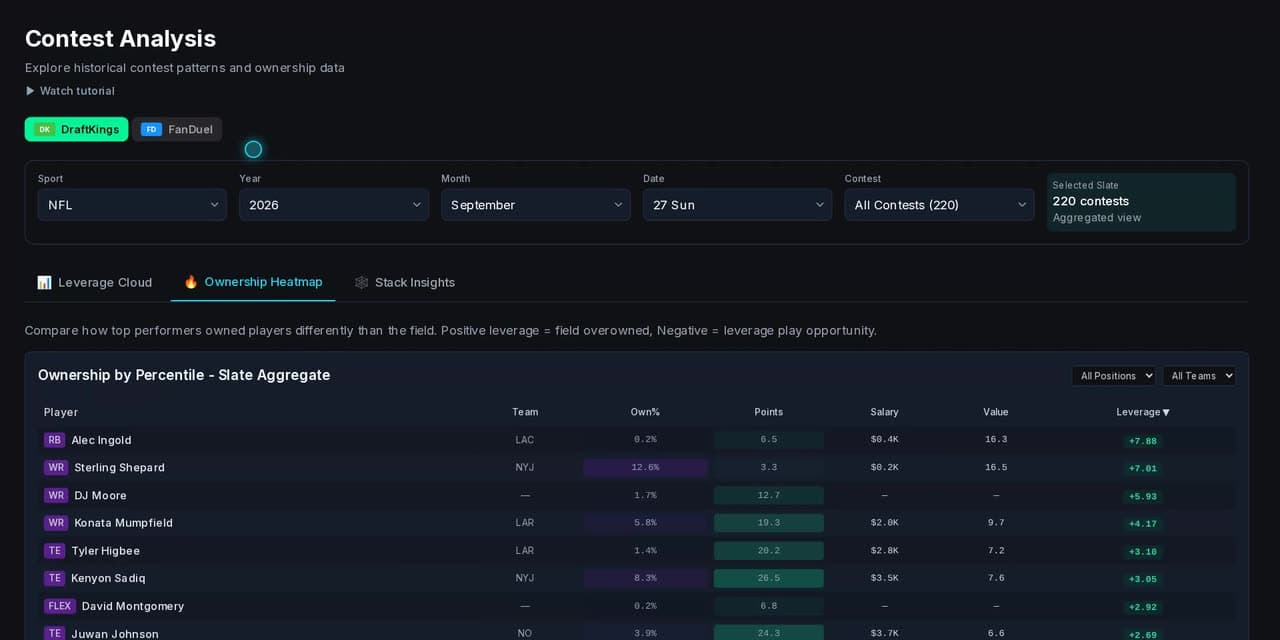Sort by the Leverage column header
The width and height of the screenshot is (1280, 640).
[x=1143, y=412]
